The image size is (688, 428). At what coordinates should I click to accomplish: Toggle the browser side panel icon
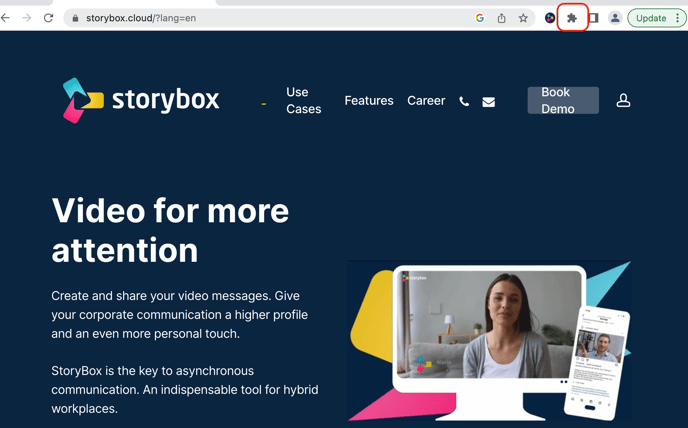tap(594, 18)
